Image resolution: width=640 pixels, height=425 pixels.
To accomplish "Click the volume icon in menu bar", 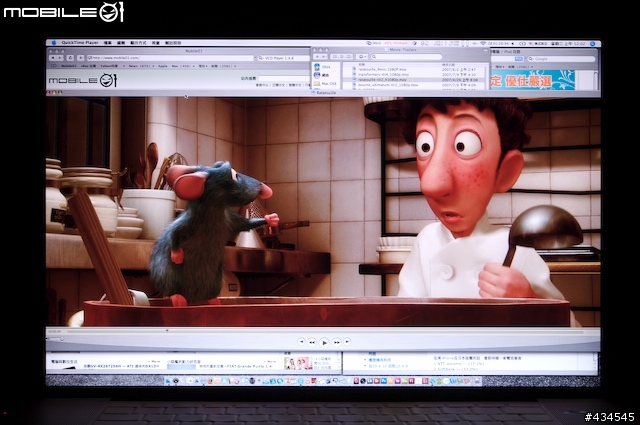I will coord(513,43).
